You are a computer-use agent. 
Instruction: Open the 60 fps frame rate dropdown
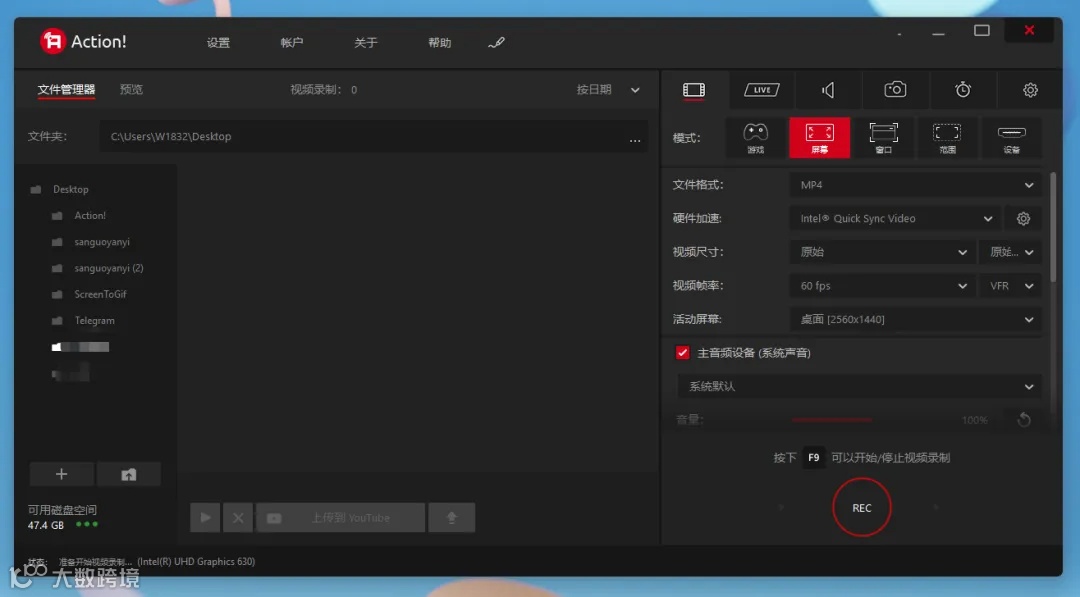(x=883, y=286)
